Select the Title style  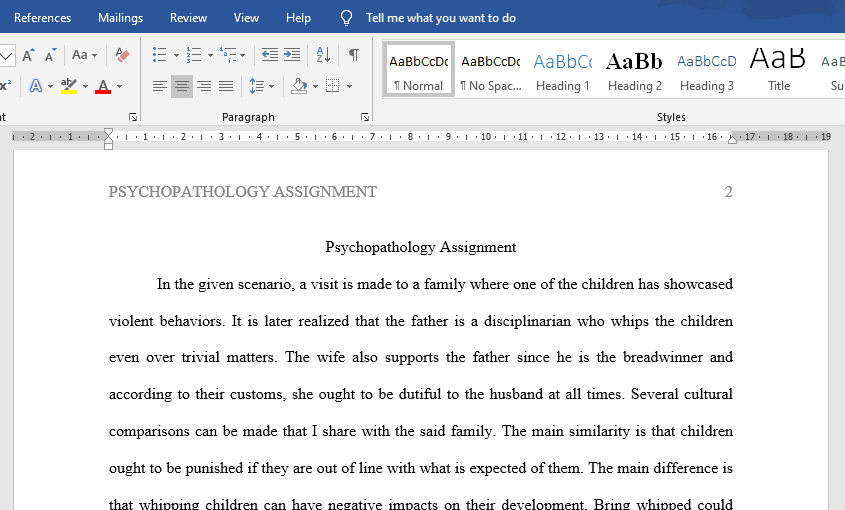pos(779,70)
